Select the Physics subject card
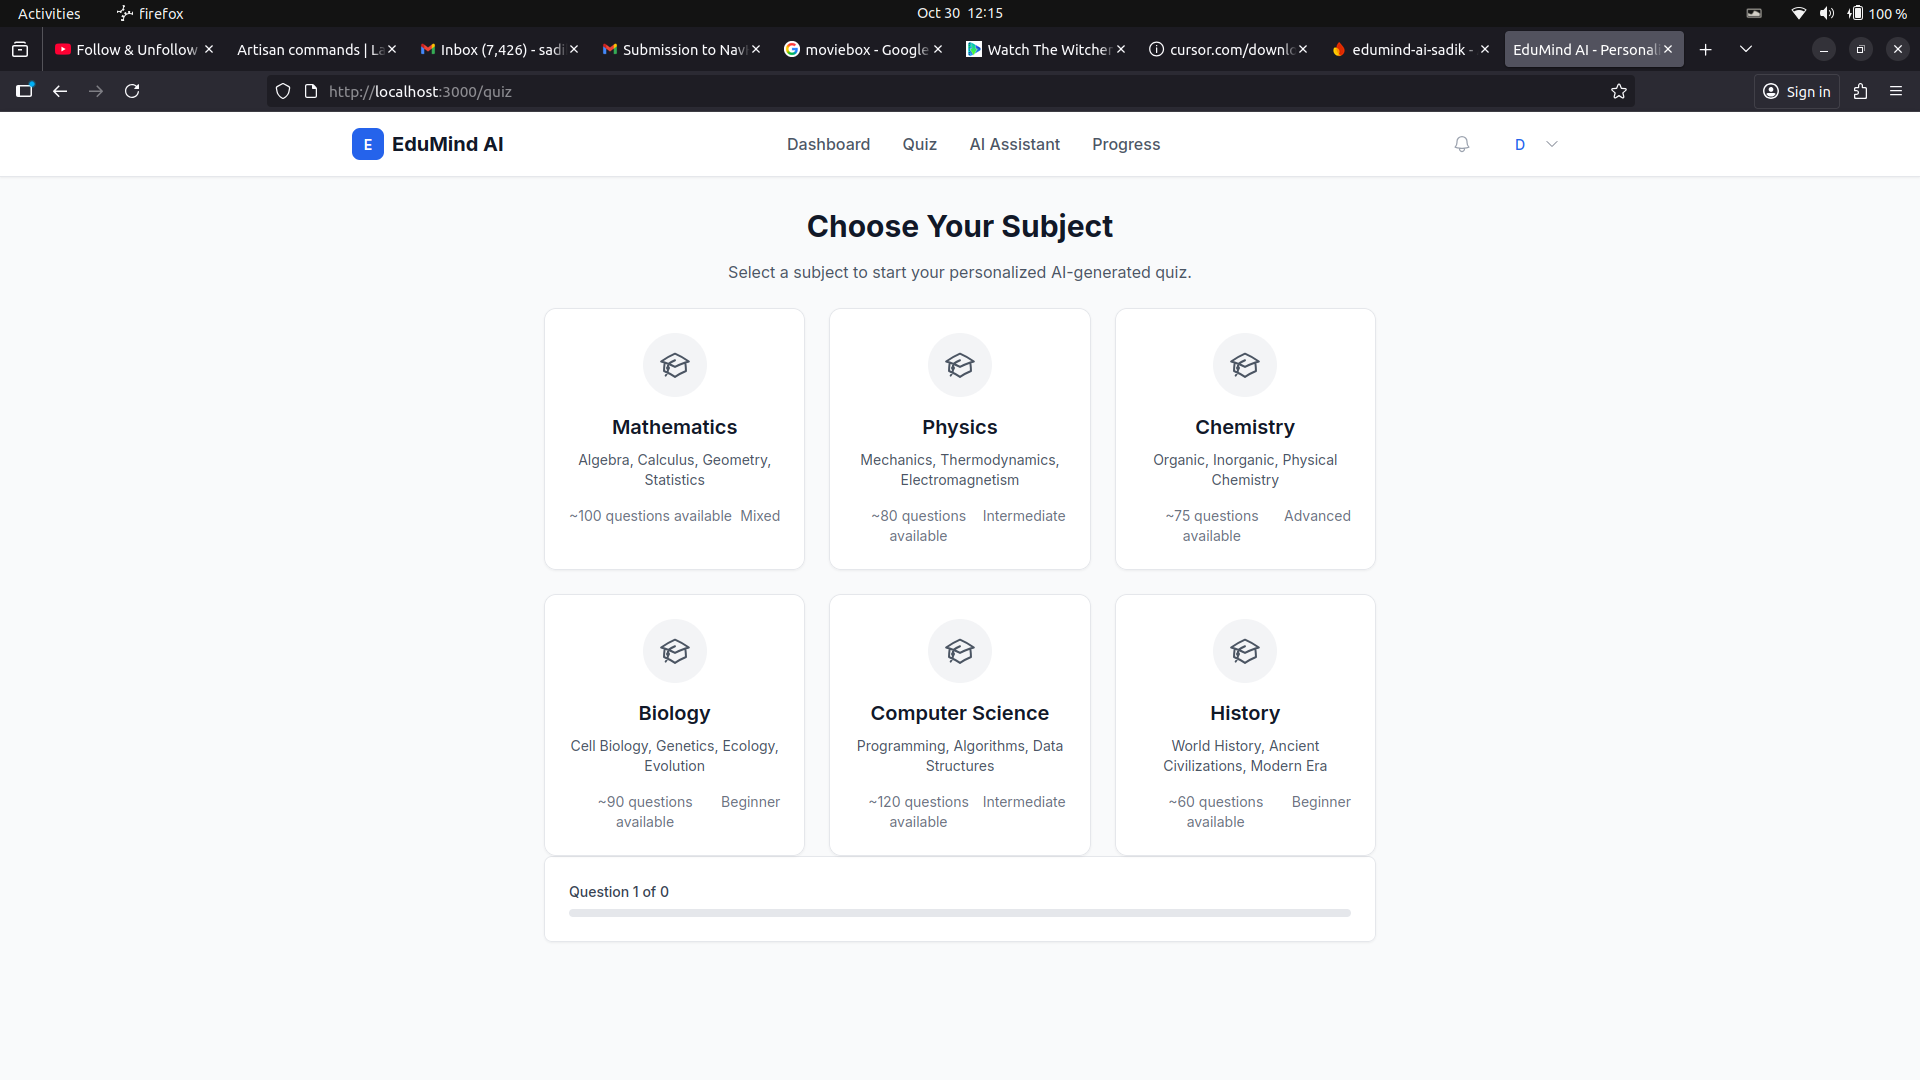This screenshot has width=1920, height=1080. tap(959, 439)
